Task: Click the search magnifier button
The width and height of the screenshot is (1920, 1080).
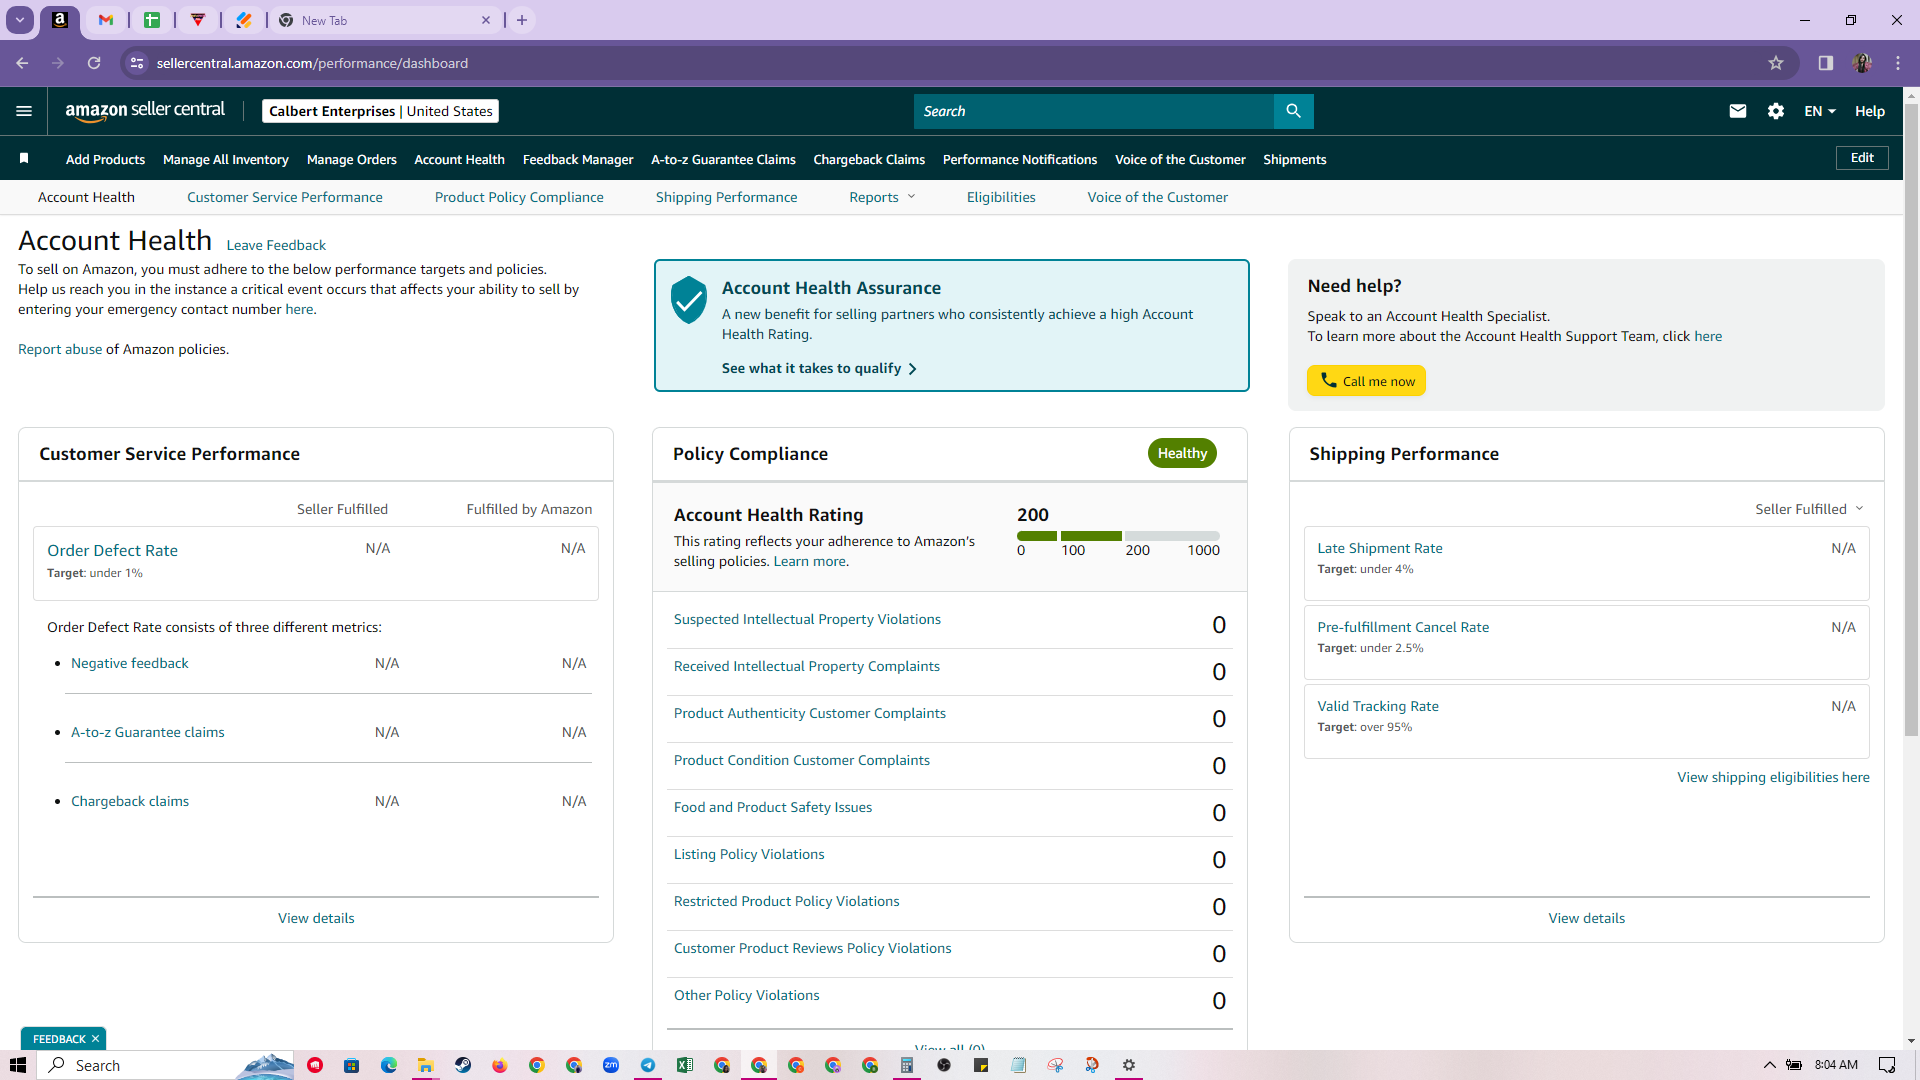Action: 1293,111
